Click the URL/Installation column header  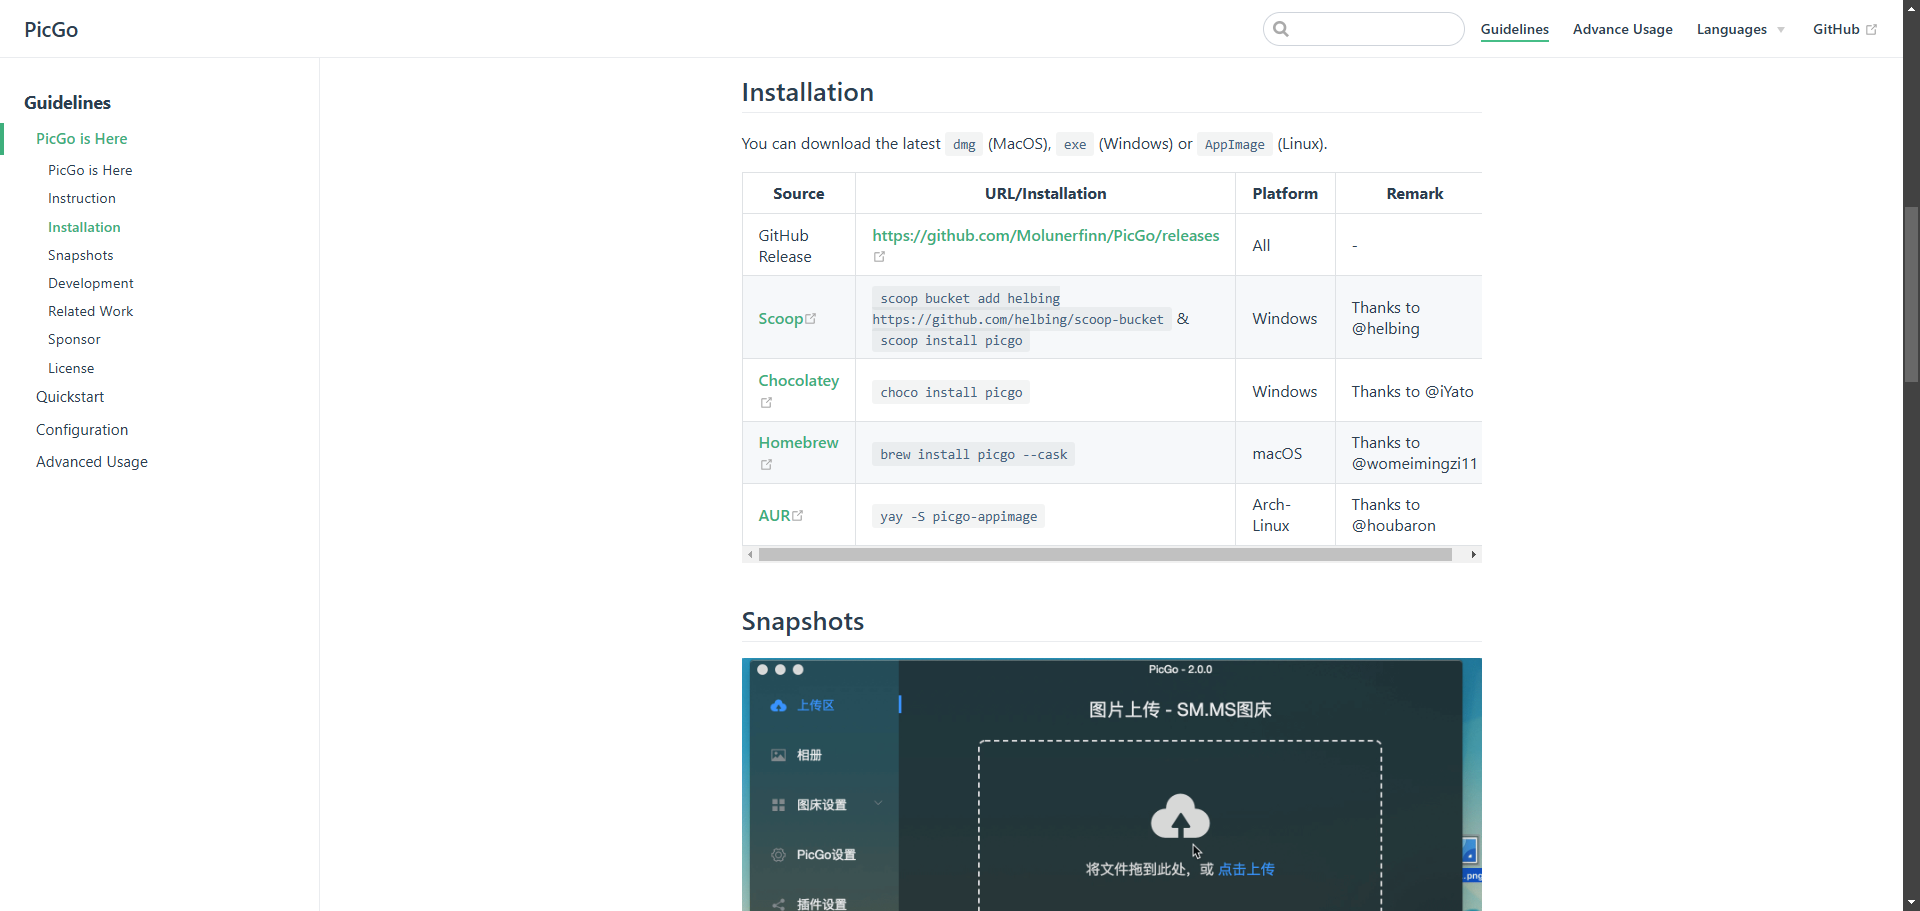click(1045, 194)
